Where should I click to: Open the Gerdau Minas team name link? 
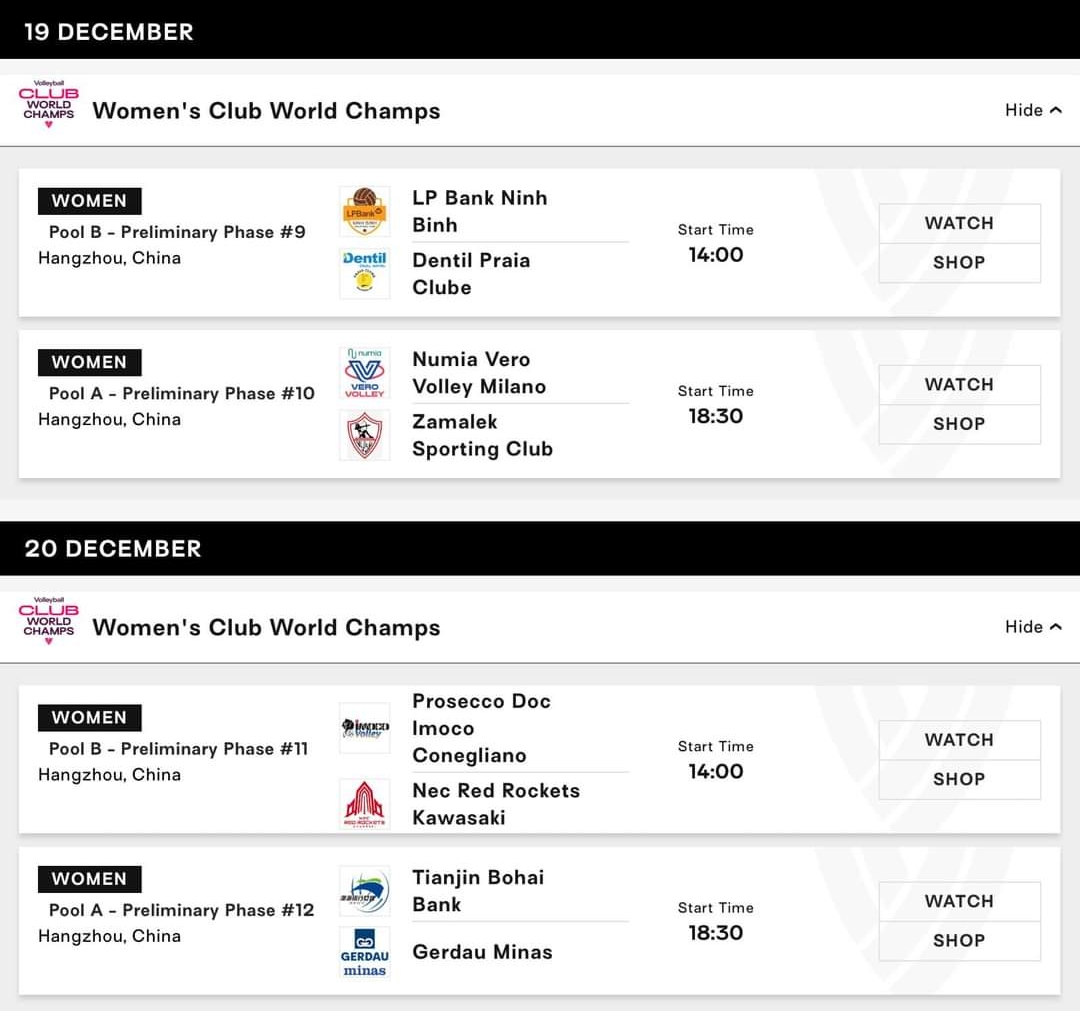tap(482, 952)
